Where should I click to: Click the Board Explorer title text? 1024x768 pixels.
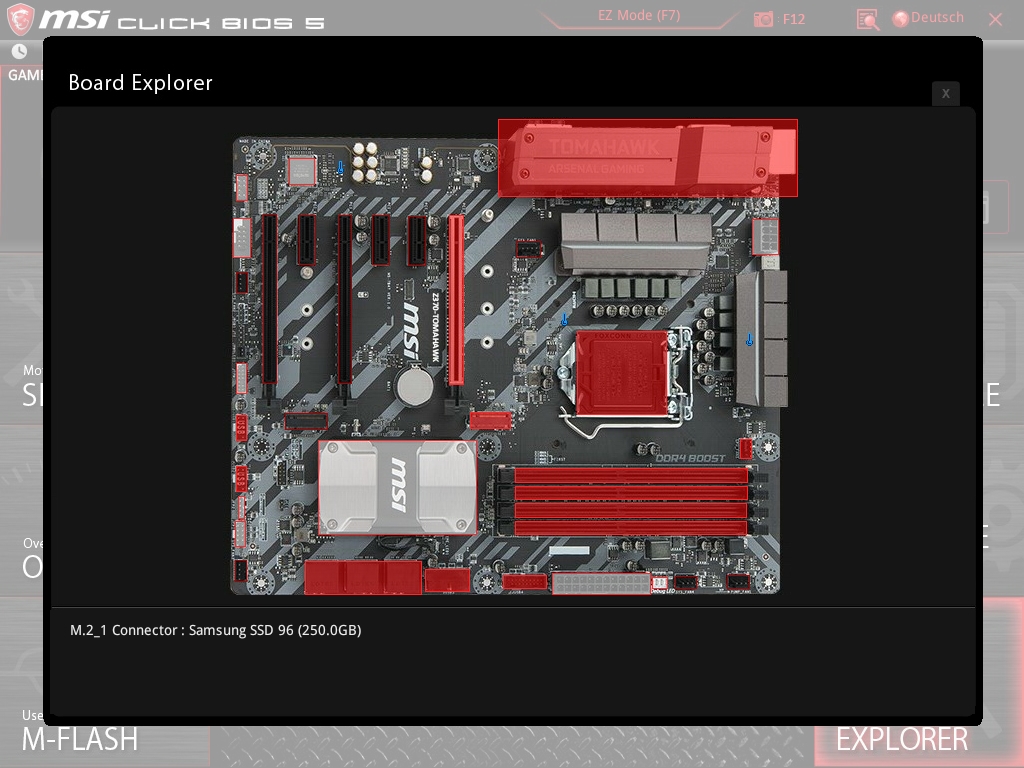click(140, 83)
